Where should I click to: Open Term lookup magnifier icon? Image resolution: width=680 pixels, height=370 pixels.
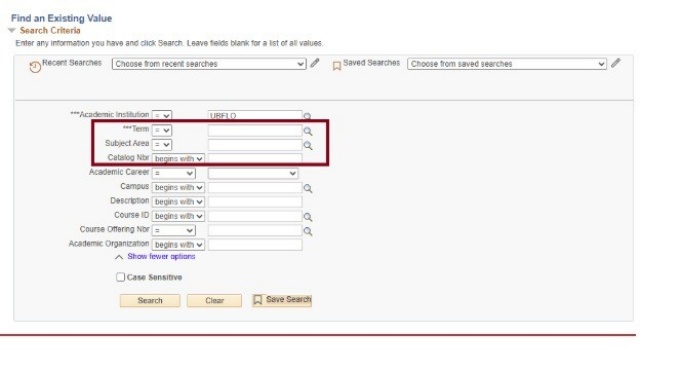pyautogui.click(x=307, y=131)
